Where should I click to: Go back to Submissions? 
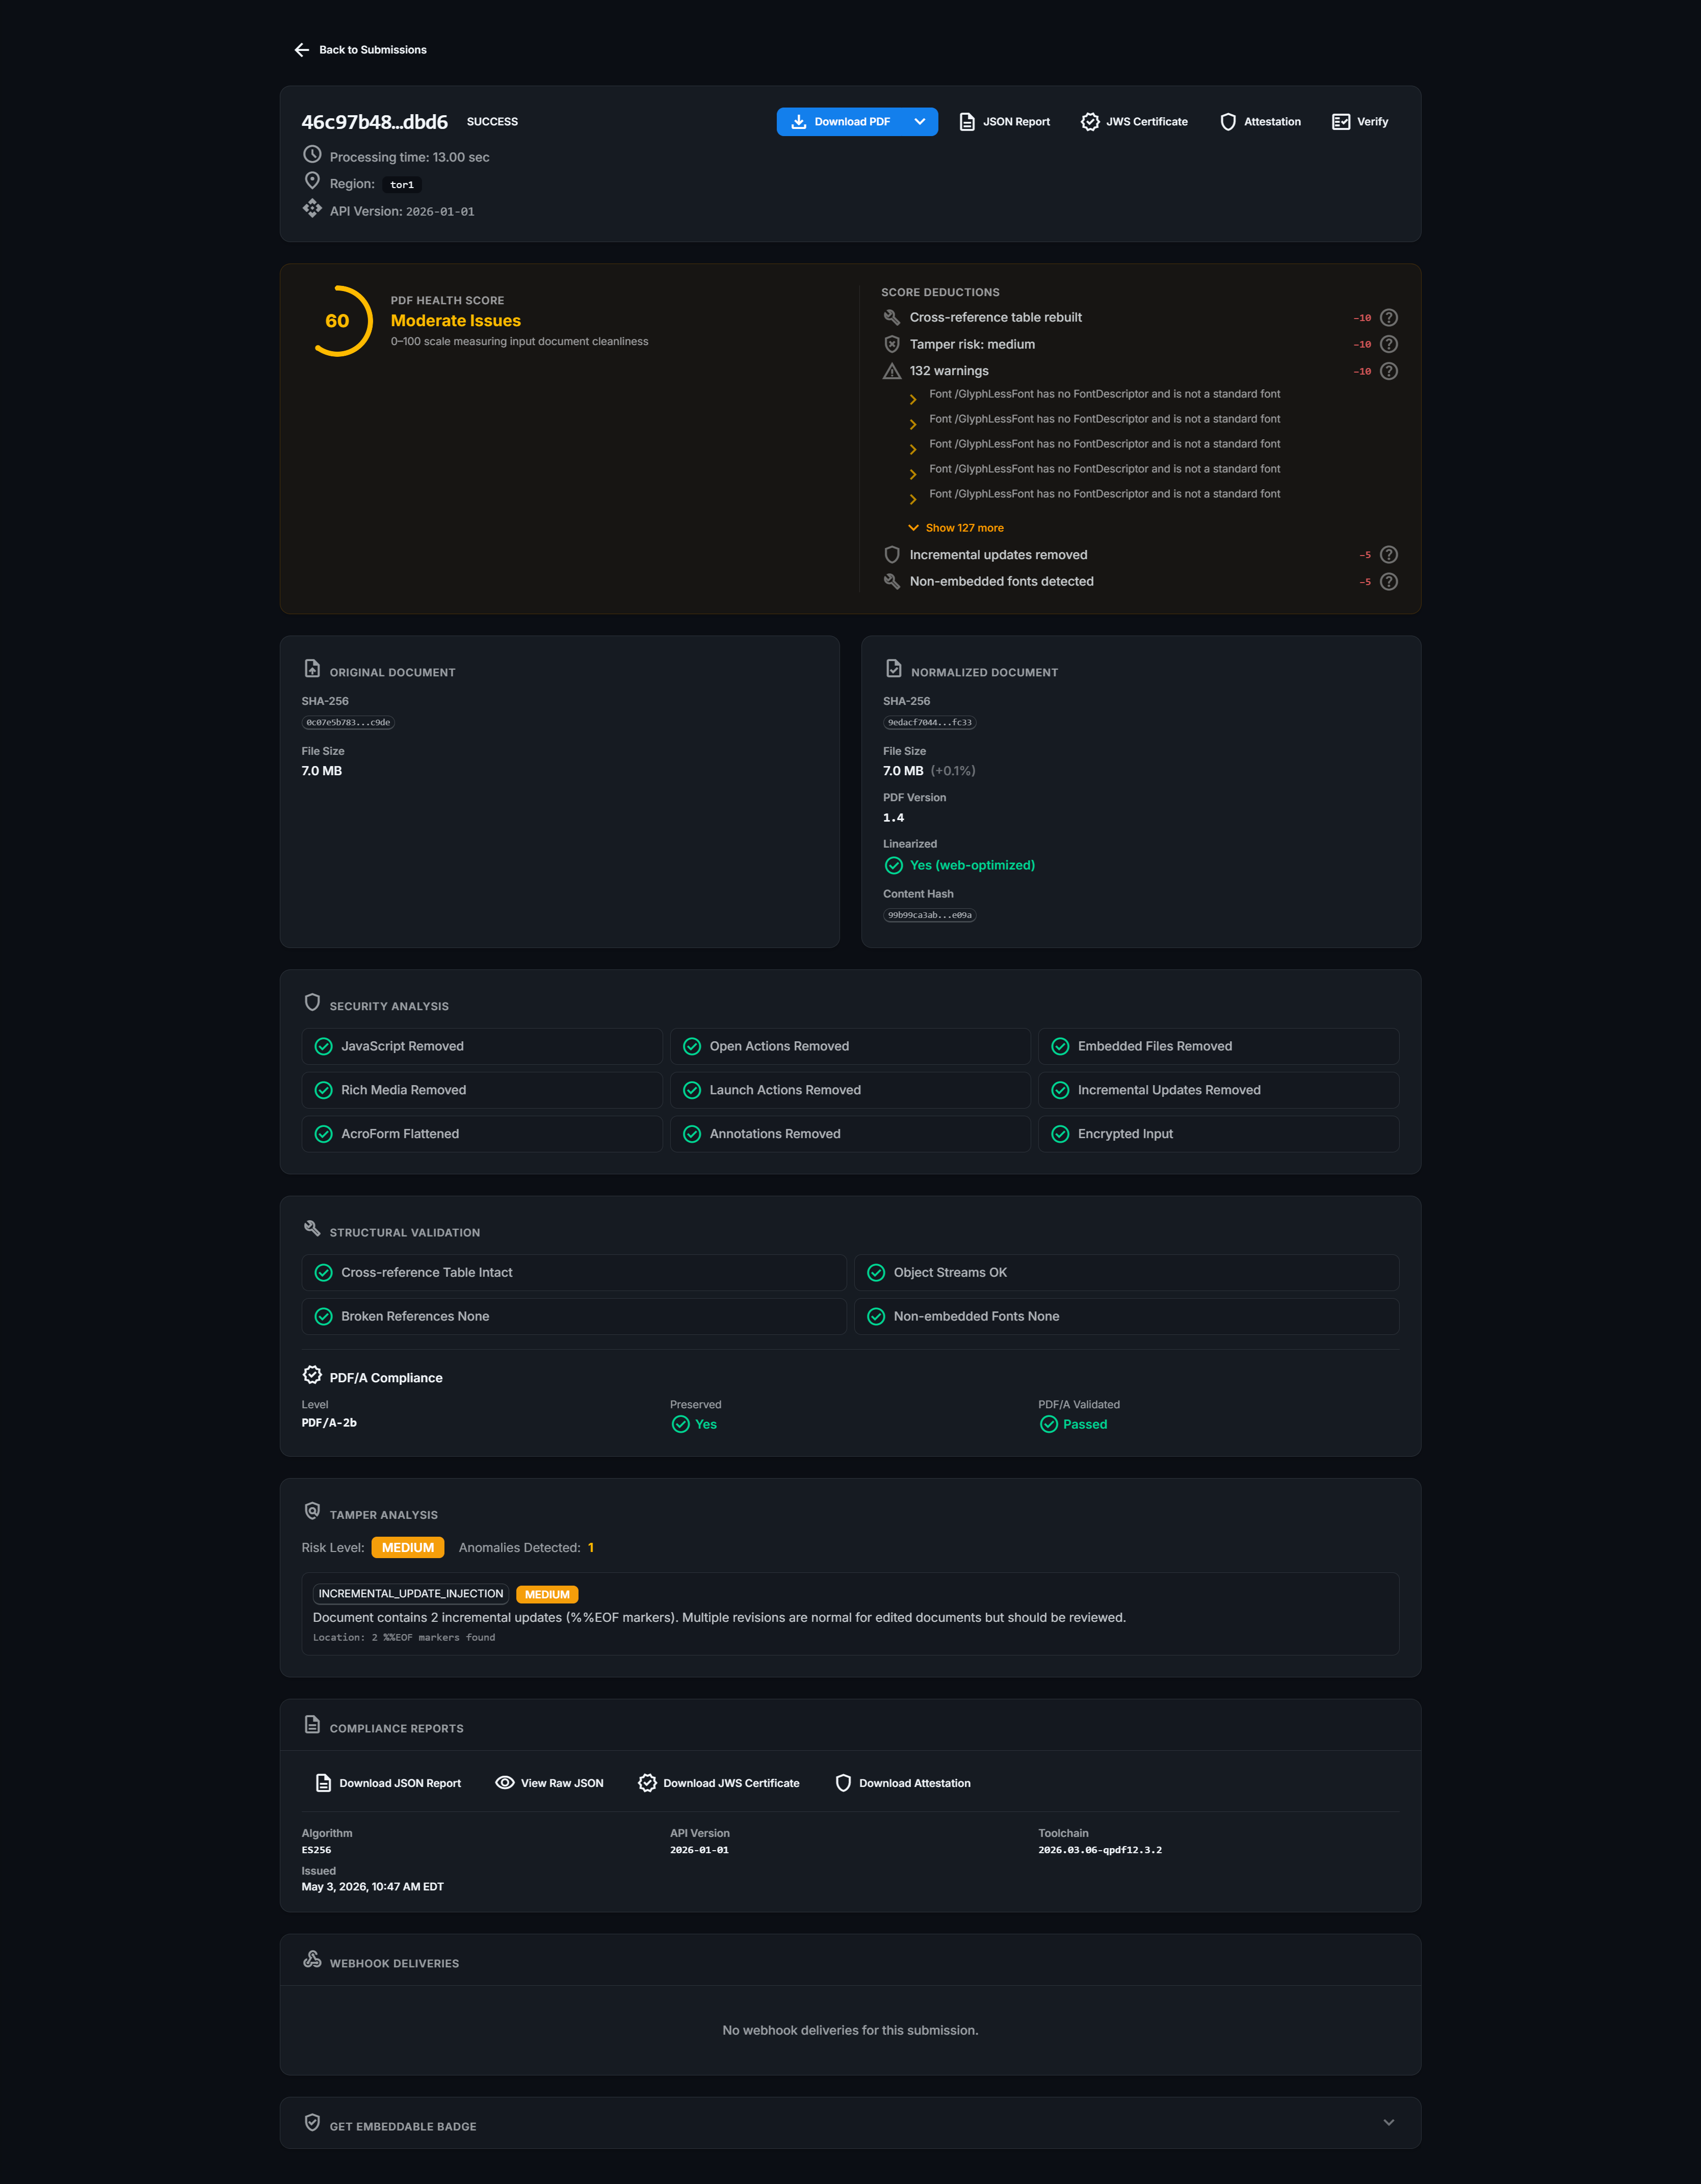click(x=360, y=50)
